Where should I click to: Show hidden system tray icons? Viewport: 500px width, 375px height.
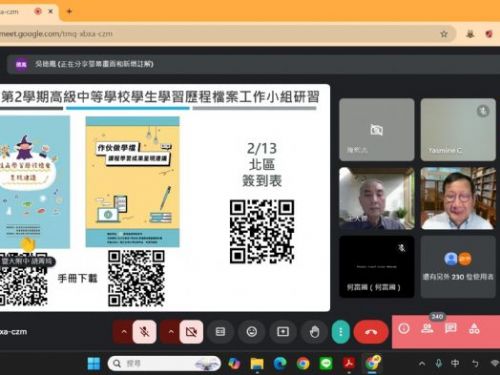click(x=422, y=363)
